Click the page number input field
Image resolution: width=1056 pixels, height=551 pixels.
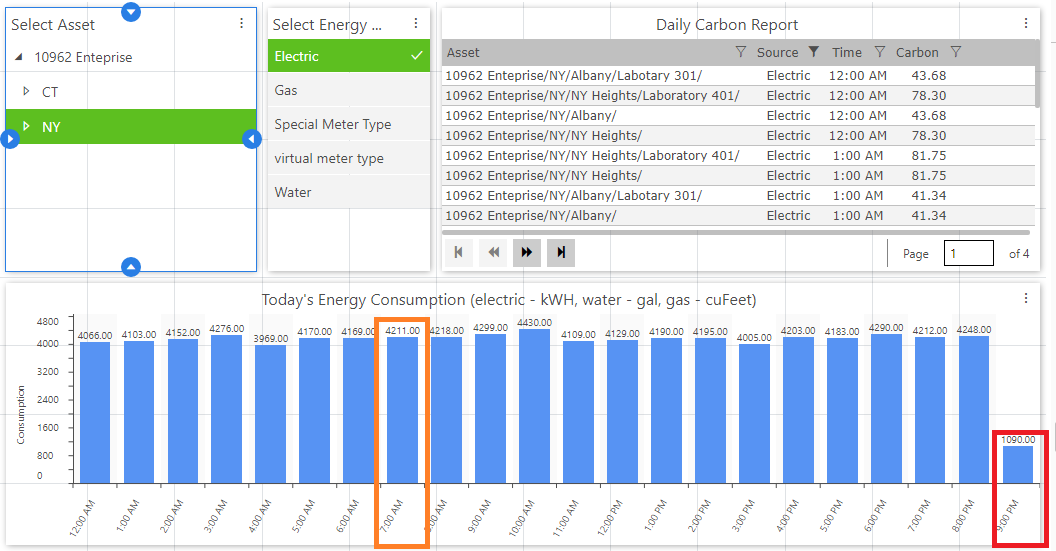968,253
